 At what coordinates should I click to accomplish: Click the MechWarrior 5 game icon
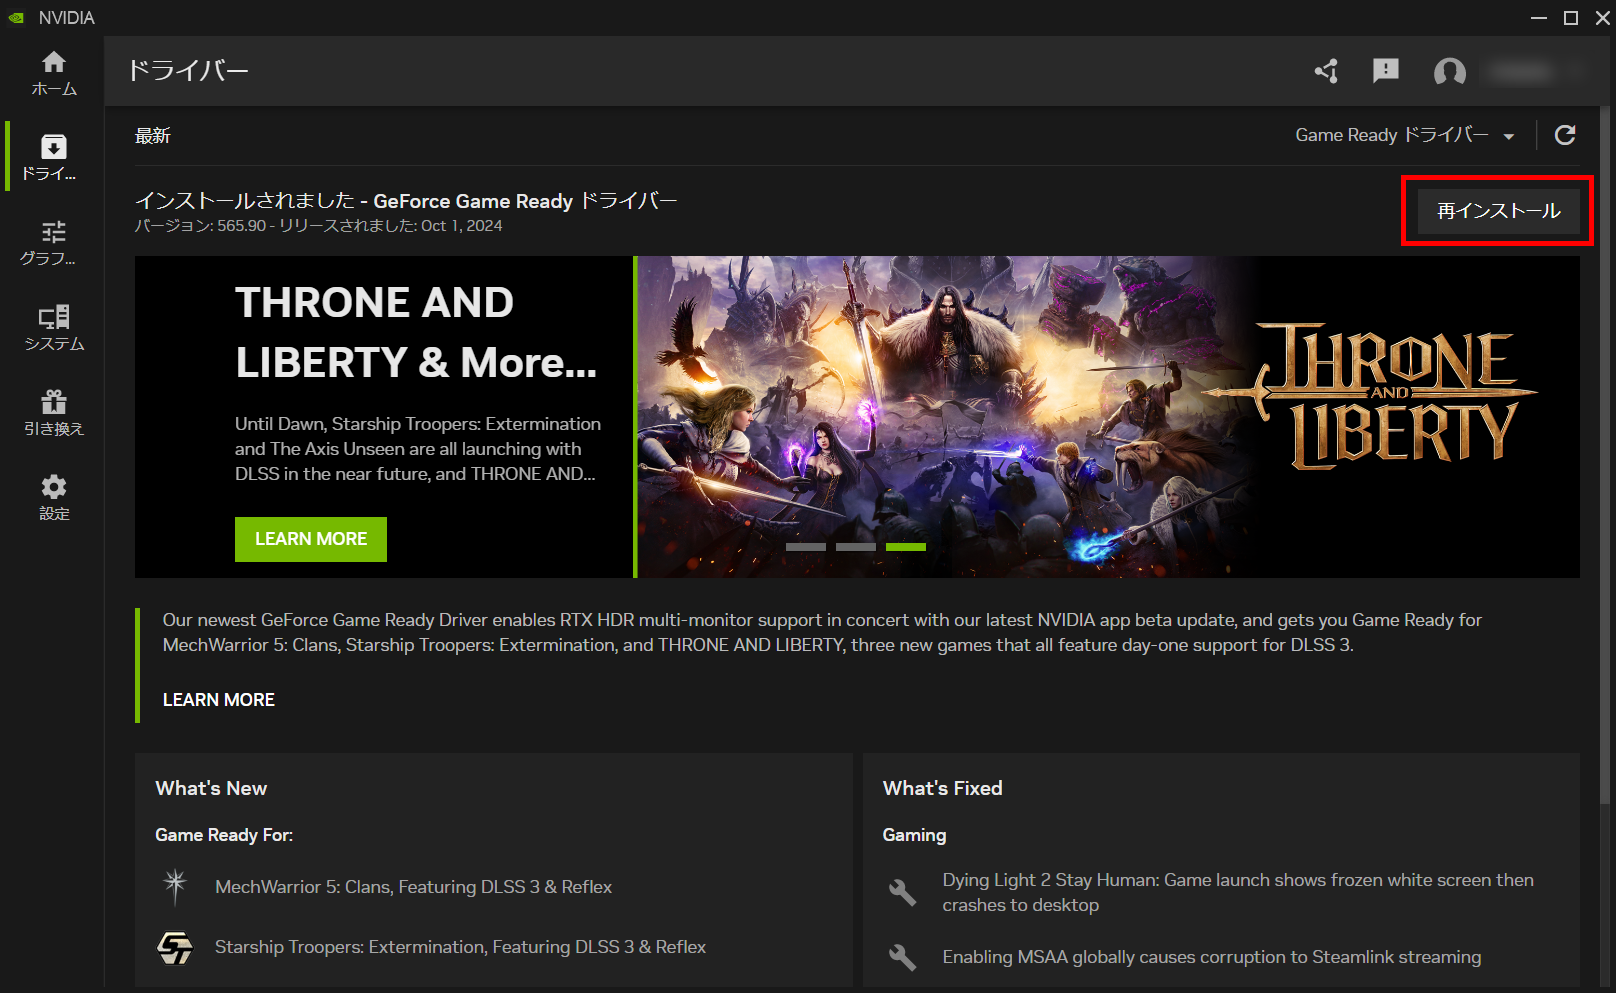[175, 886]
